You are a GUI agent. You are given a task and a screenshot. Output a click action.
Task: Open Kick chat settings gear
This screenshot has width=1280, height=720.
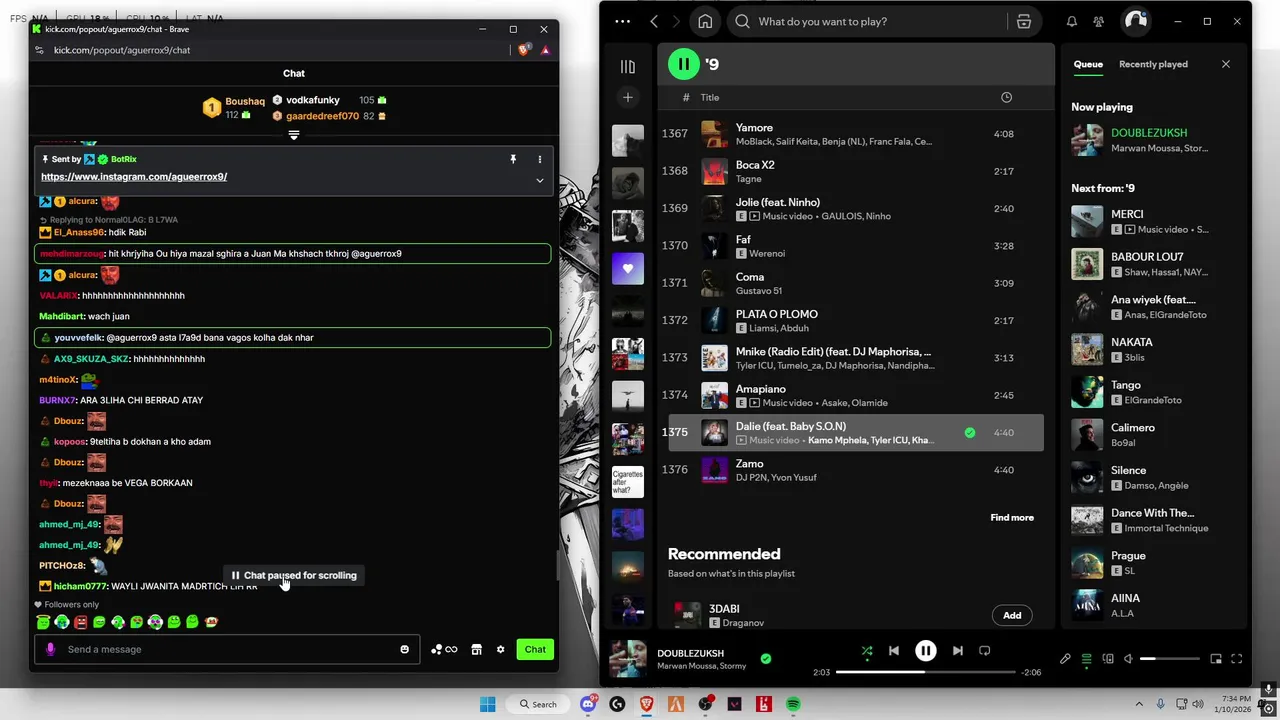click(500, 649)
